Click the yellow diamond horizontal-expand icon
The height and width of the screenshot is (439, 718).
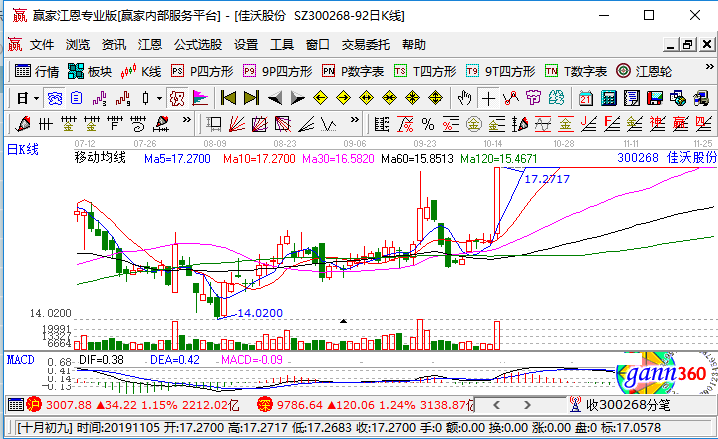[x=366, y=98]
